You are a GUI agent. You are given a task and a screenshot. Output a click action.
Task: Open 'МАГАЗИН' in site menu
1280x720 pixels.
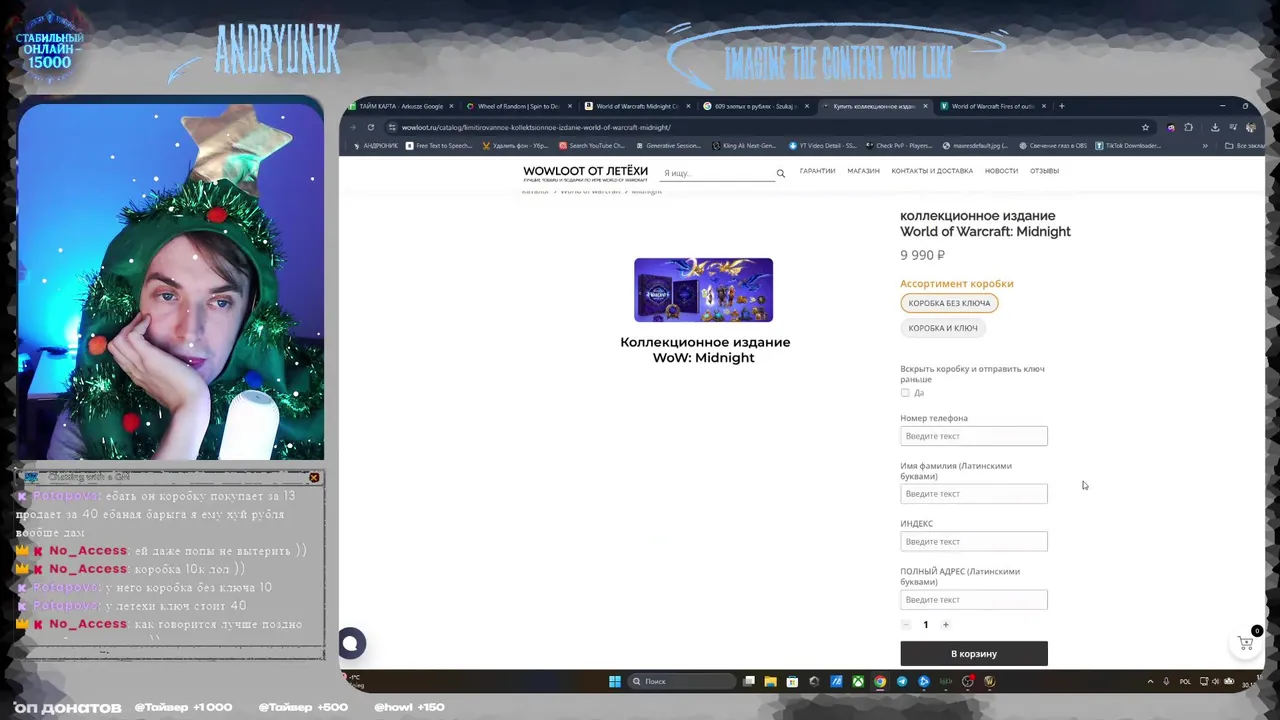click(863, 171)
